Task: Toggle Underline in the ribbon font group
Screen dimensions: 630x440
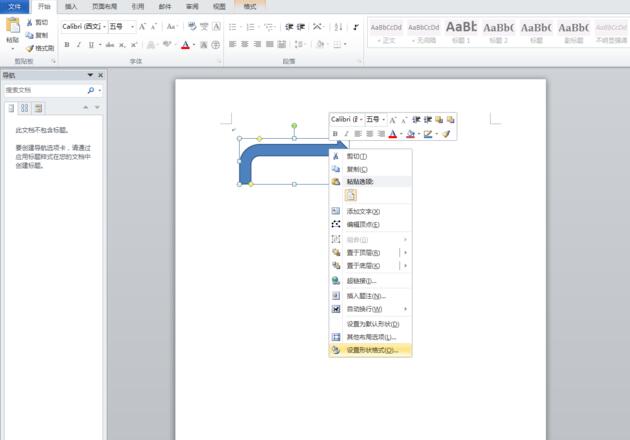Action: point(91,45)
